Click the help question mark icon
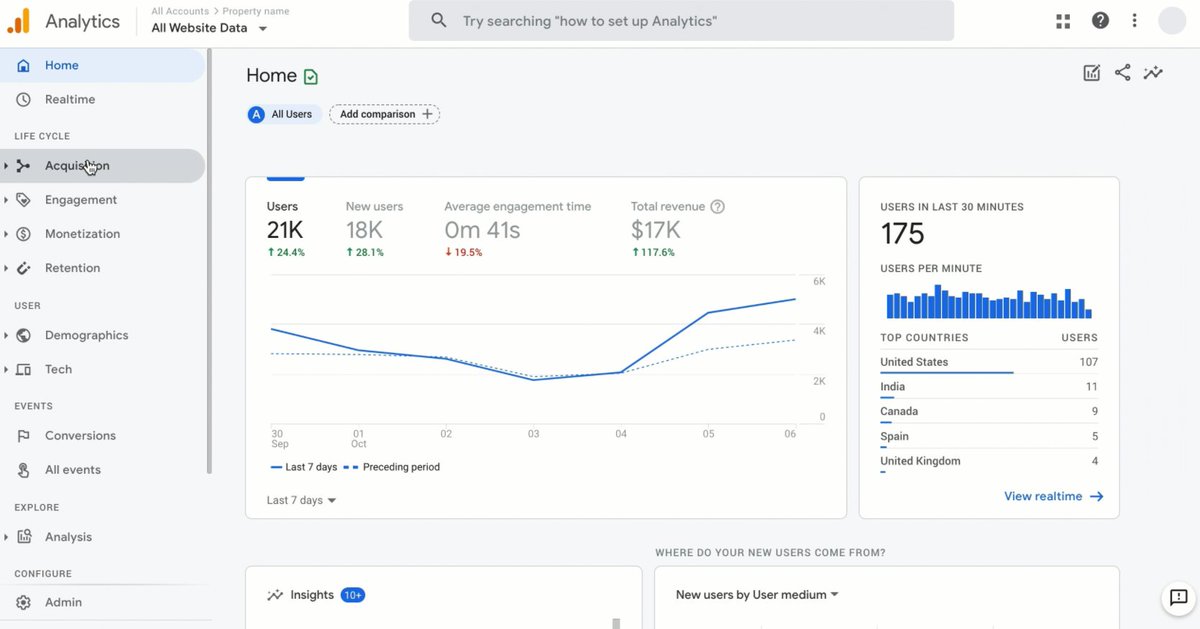Image resolution: width=1200 pixels, height=629 pixels. coord(1100,20)
